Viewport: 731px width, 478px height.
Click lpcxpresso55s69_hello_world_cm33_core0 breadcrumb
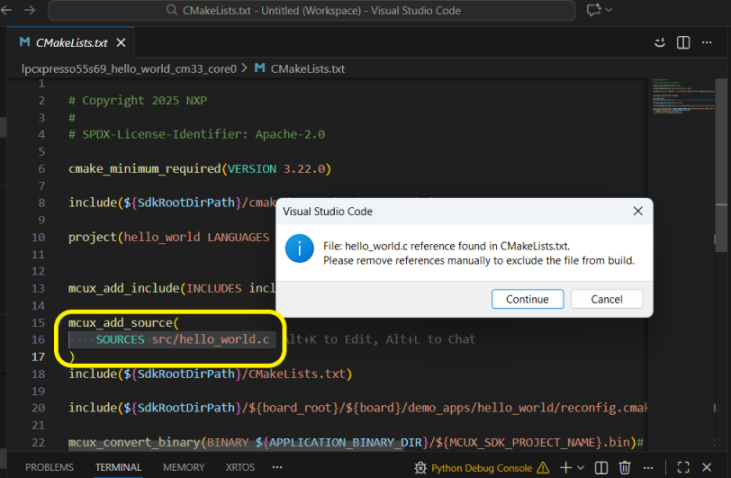(x=129, y=69)
